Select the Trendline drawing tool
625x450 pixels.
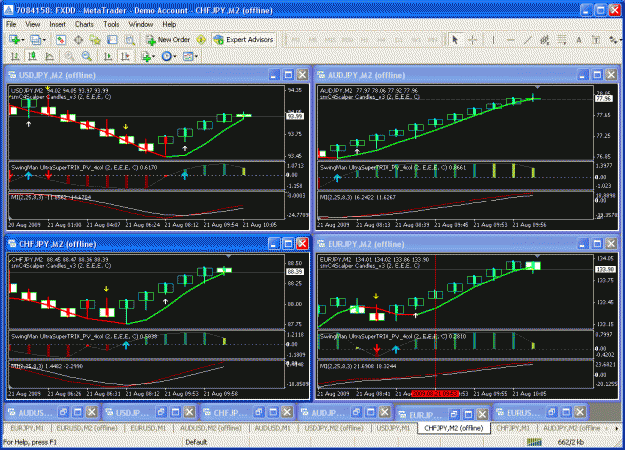(528, 40)
